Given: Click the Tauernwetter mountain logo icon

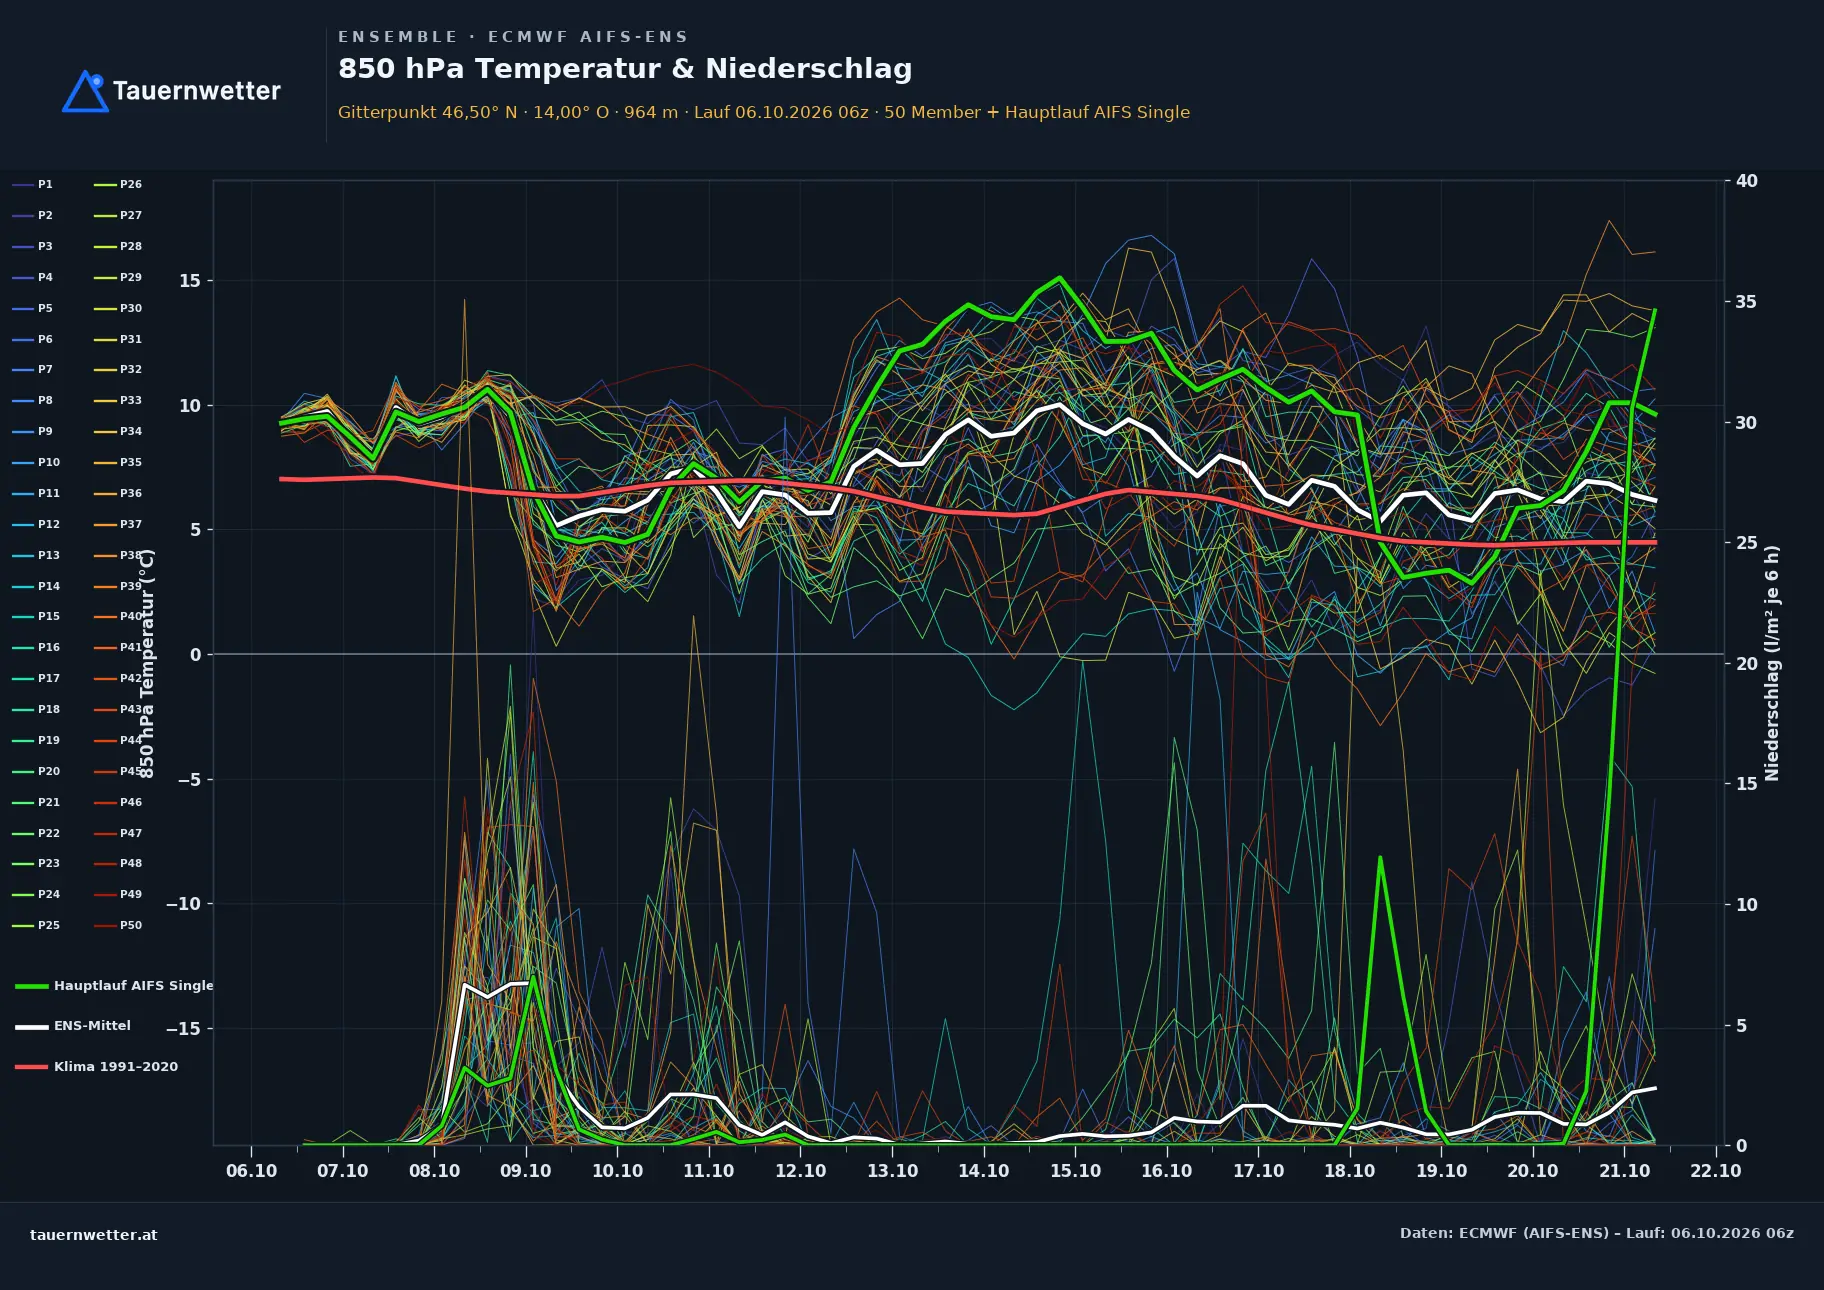Looking at the screenshot, I should (85, 91).
